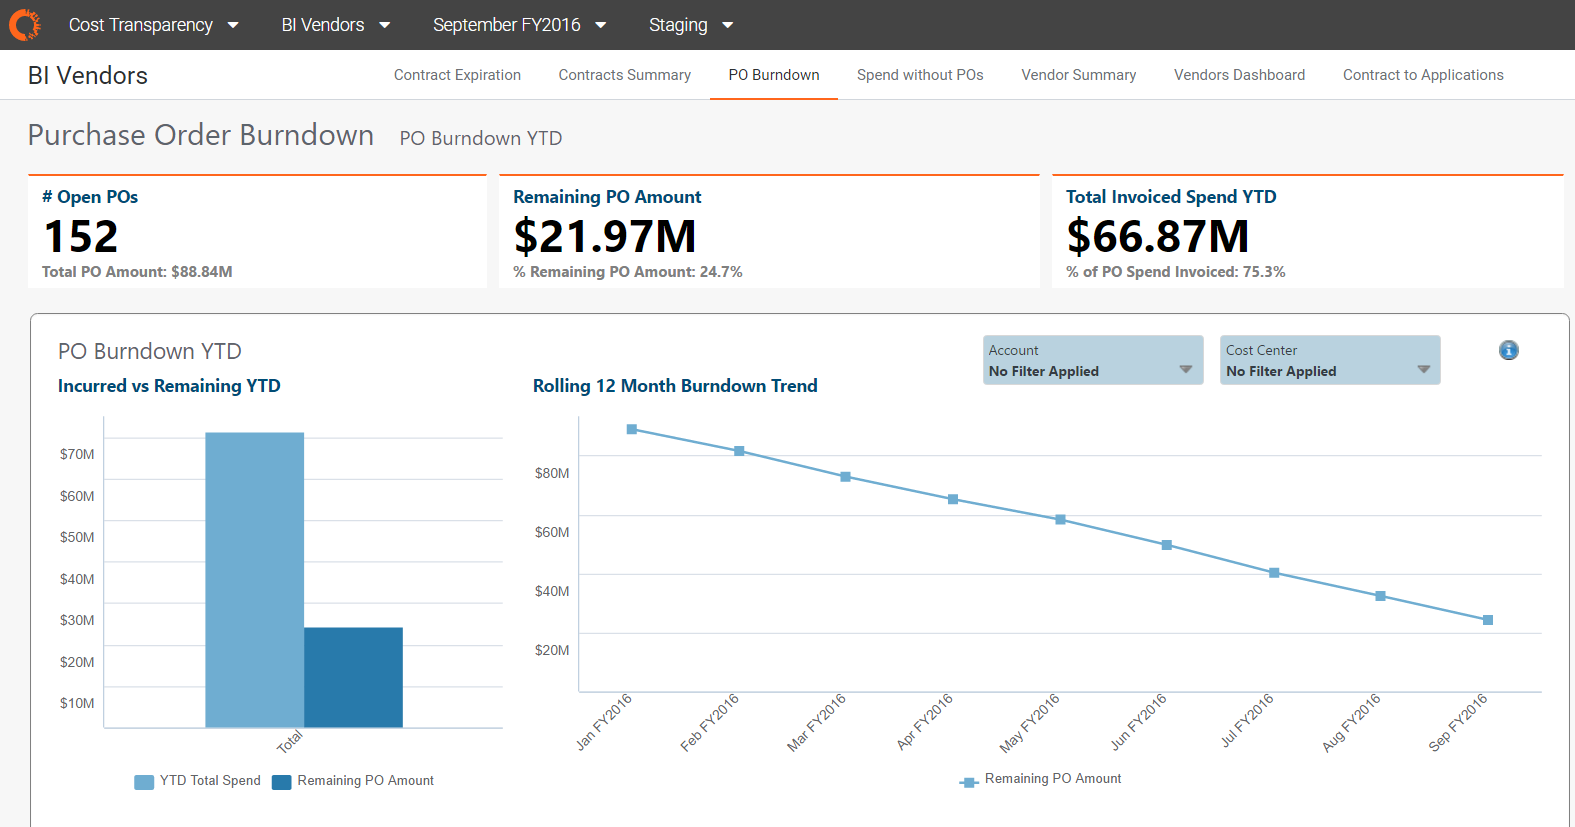Image resolution: width=1575 pixels, height=827 pixels.
Task: Open the Contract to Applications tab
Action: pos(1422,75)
